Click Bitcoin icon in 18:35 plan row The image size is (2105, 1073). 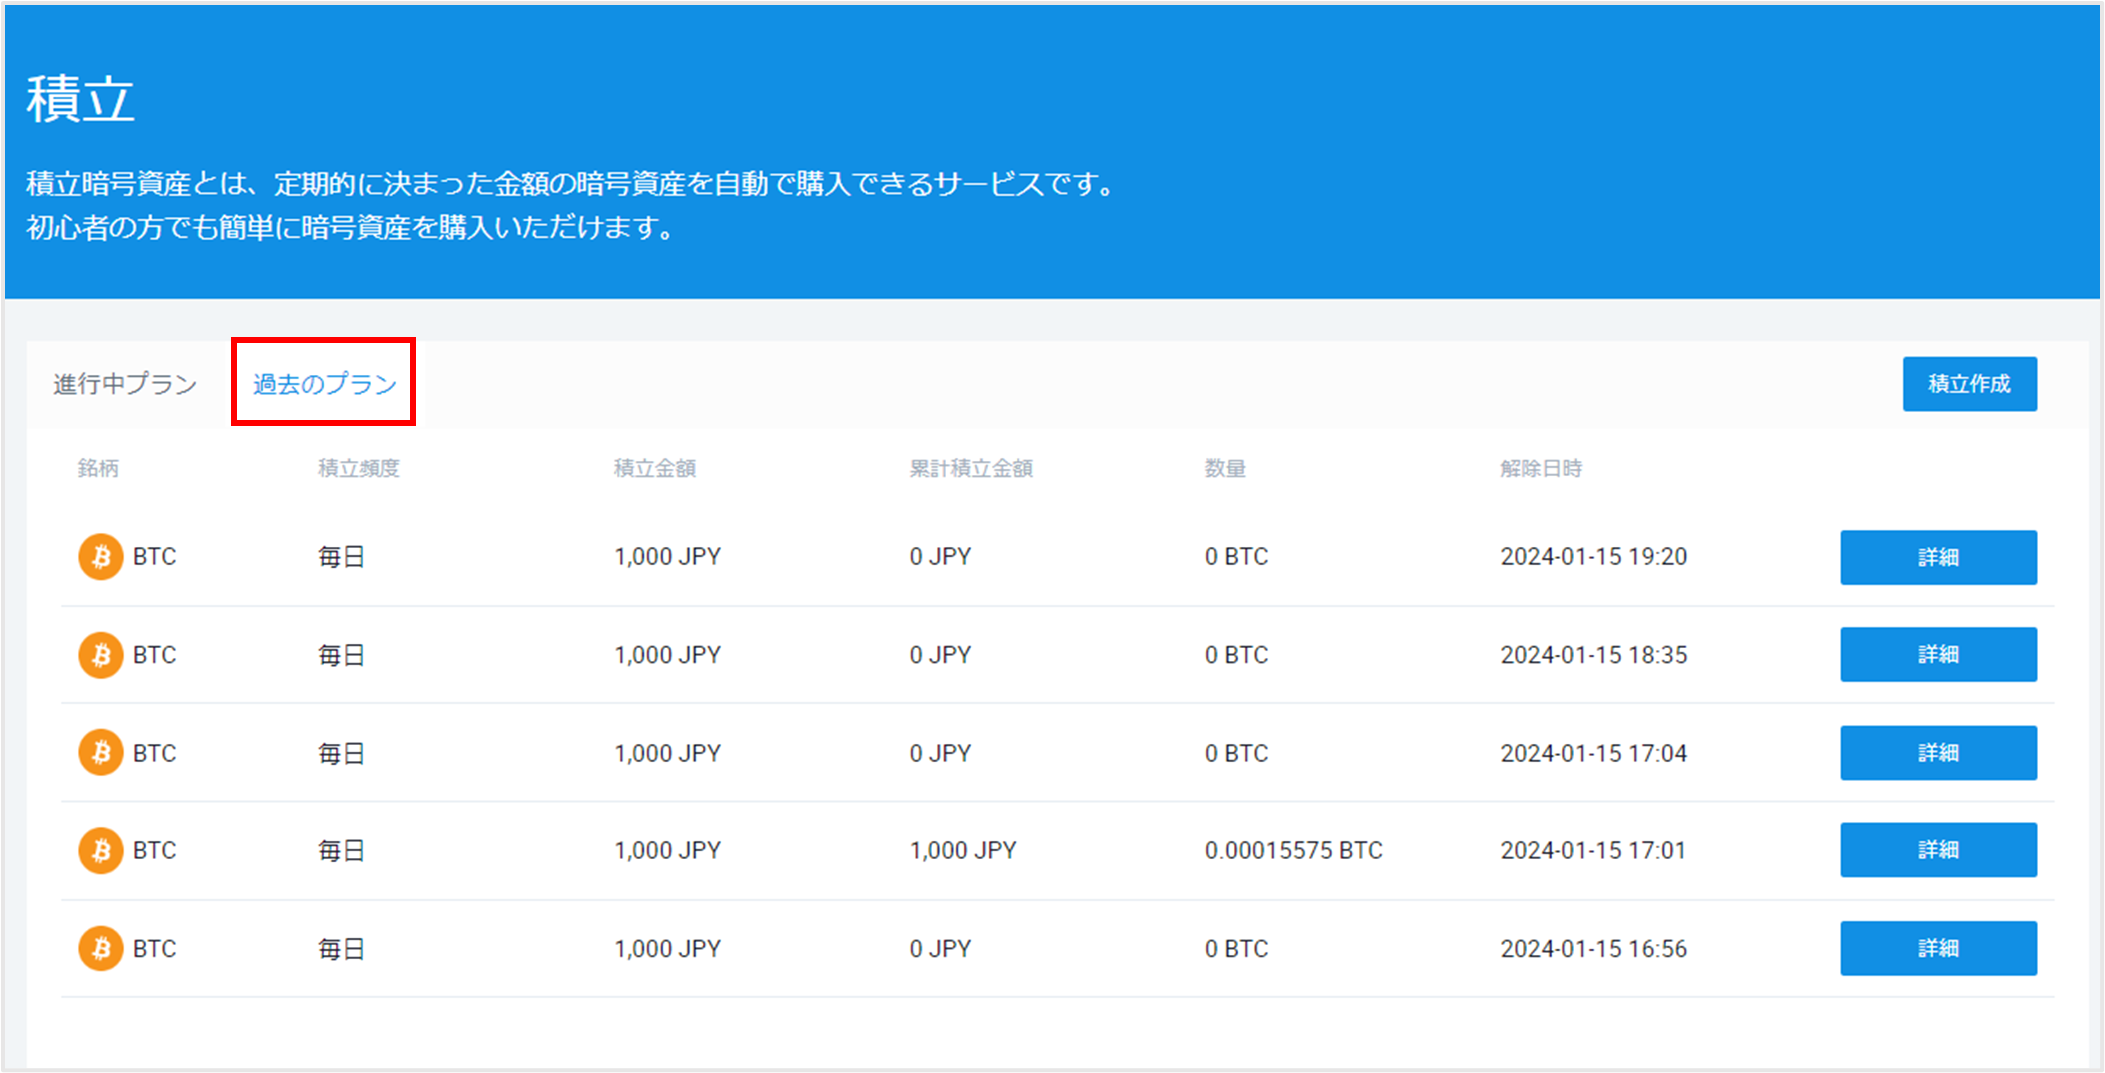click(x=101, y=655)
